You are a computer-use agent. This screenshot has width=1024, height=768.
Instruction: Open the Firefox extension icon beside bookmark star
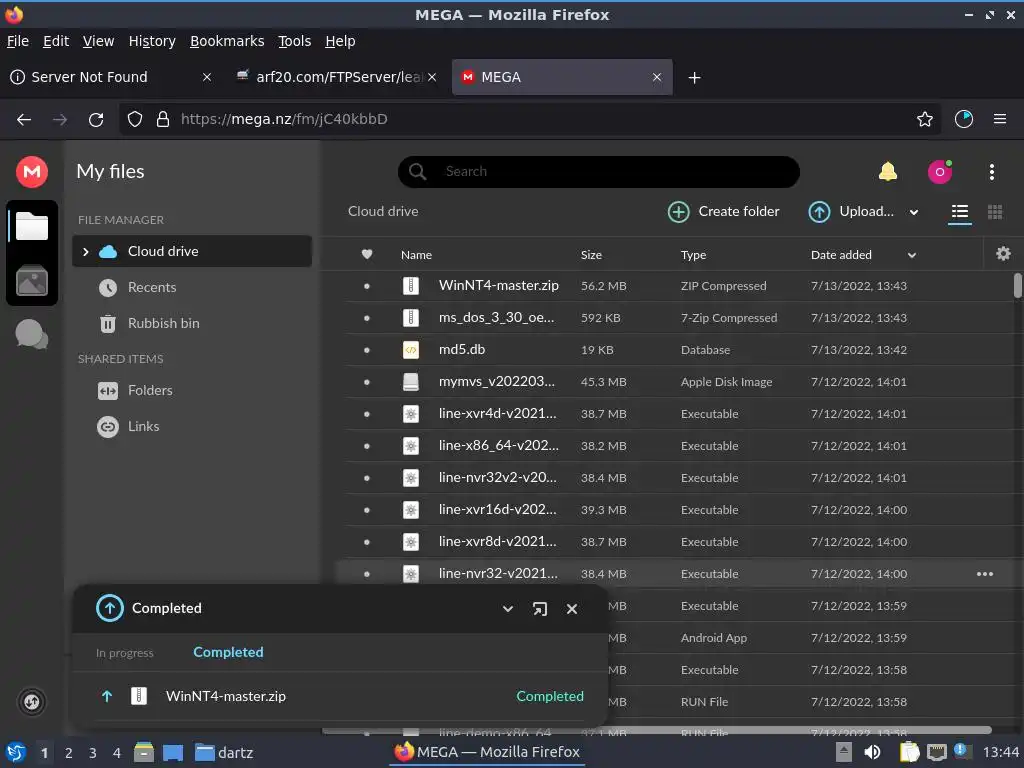[x=963, y=119]
